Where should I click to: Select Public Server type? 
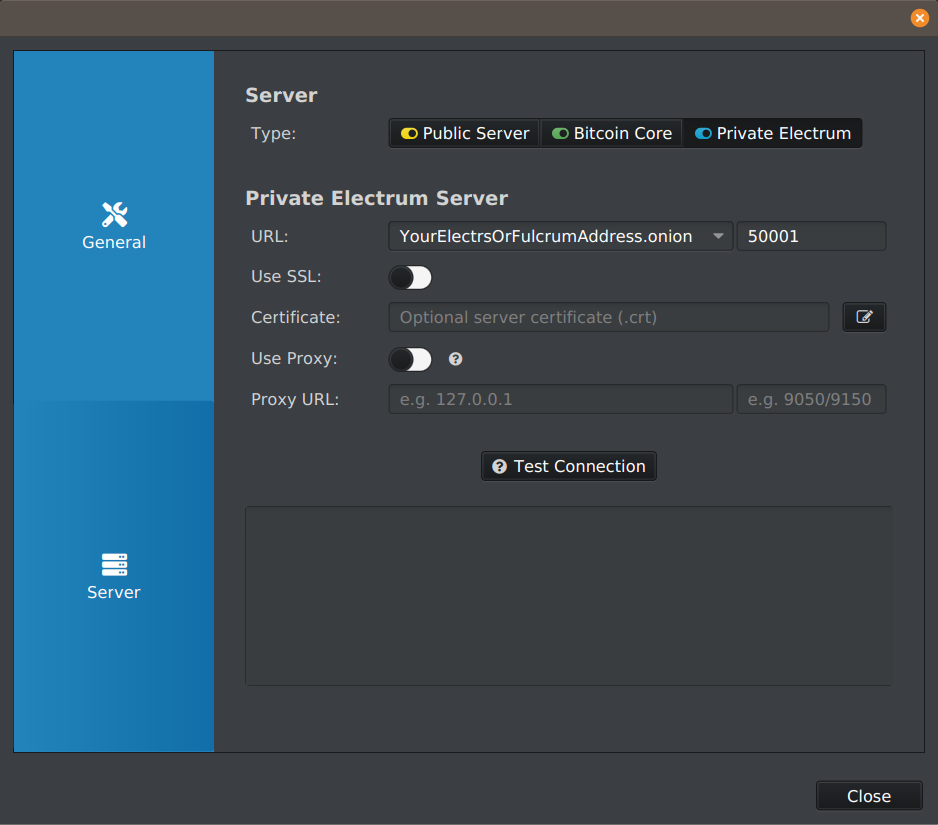[x=464, y=133]
